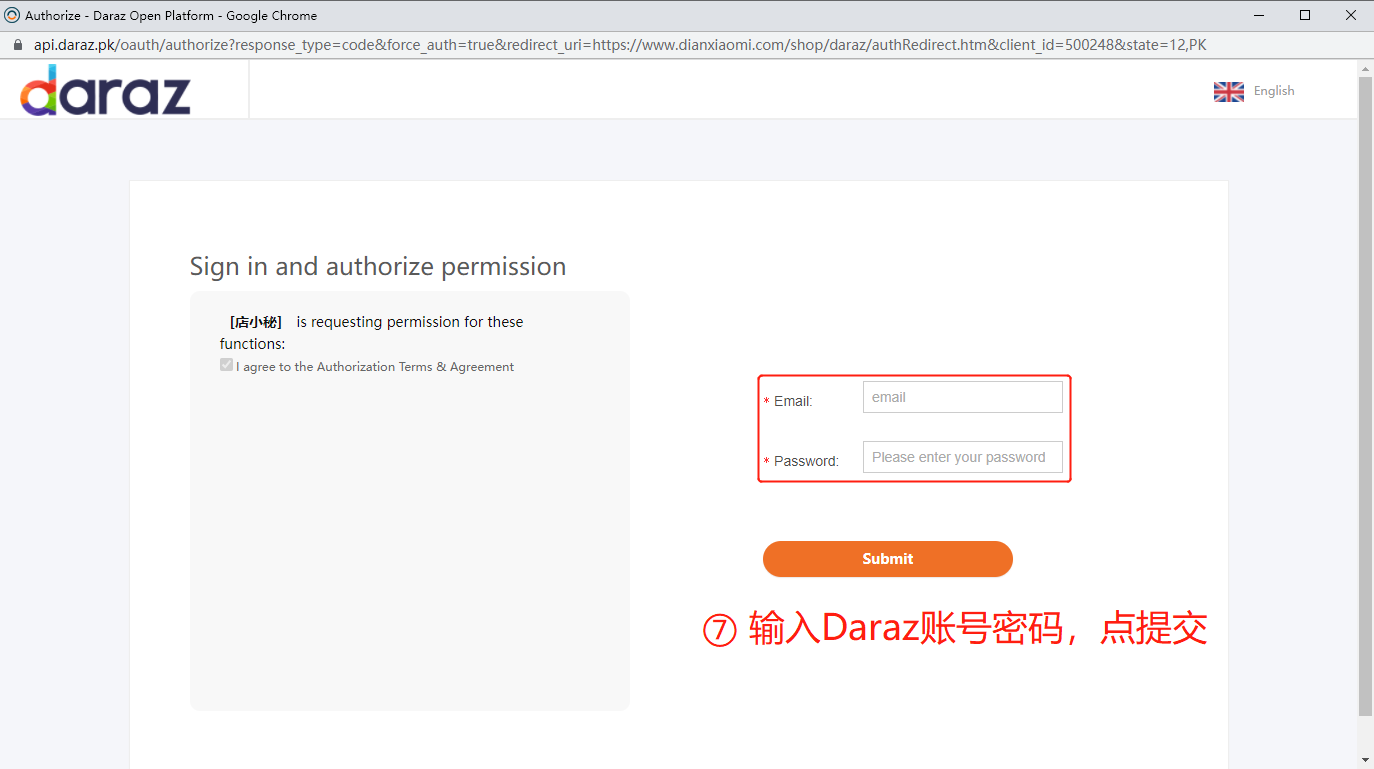Open the English language selector
Screen dimensions: 1374x769
(x=1274, y=91)
